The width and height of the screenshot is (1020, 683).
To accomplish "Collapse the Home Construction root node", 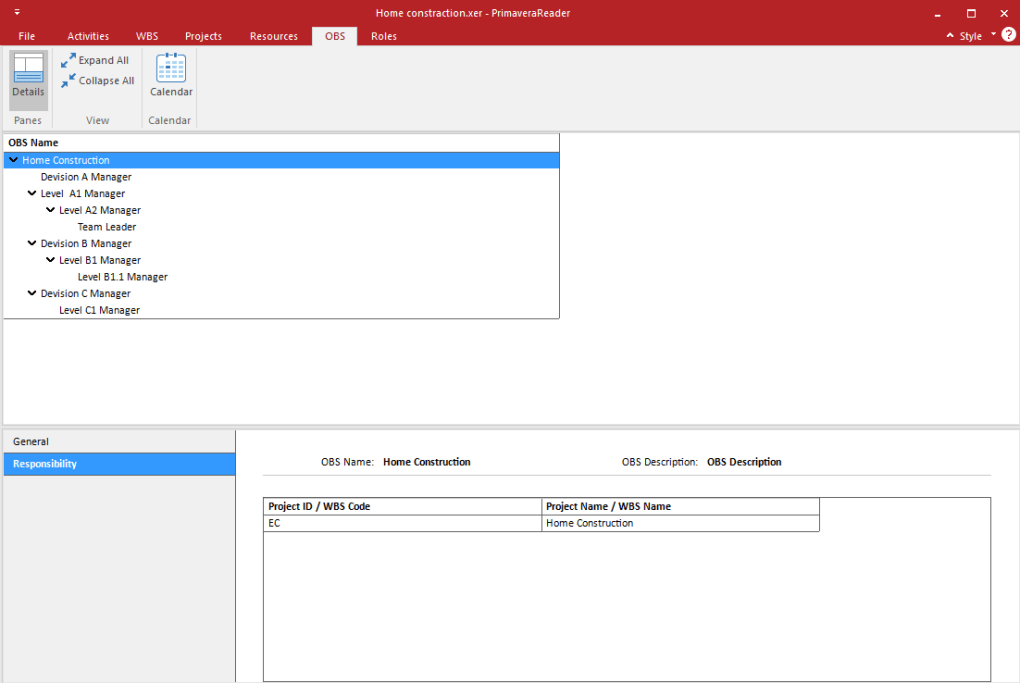I will [13, 160].
